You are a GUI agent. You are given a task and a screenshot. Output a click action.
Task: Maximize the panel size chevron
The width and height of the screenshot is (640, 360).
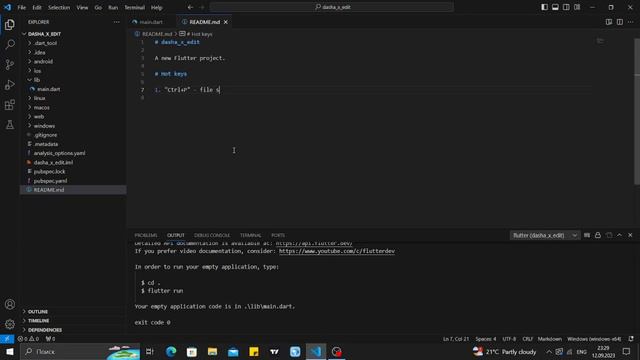coord(620,235)
